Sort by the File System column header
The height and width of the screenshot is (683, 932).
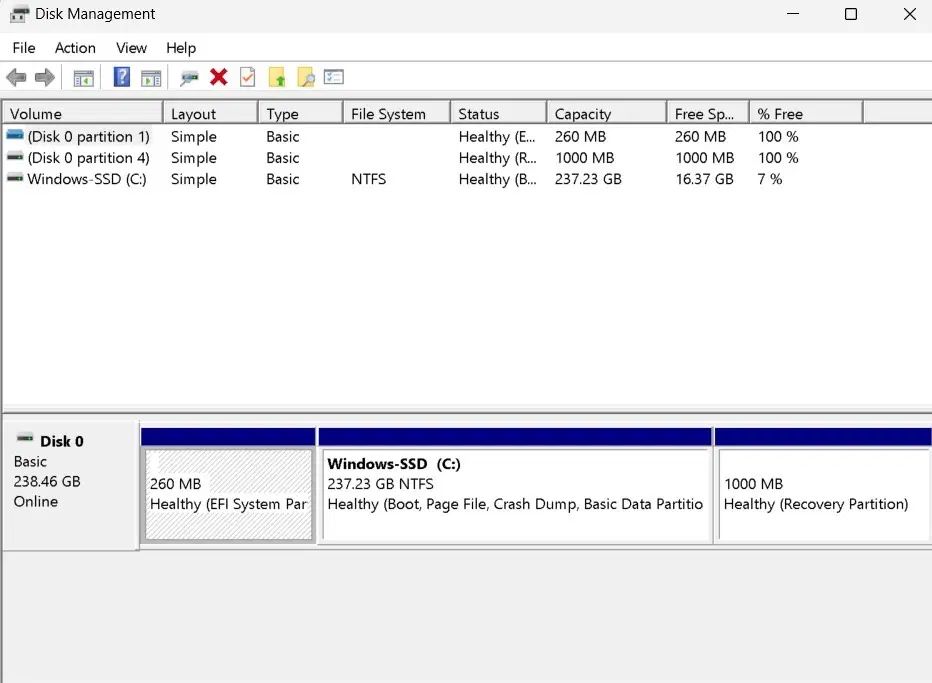coord(396,114)
